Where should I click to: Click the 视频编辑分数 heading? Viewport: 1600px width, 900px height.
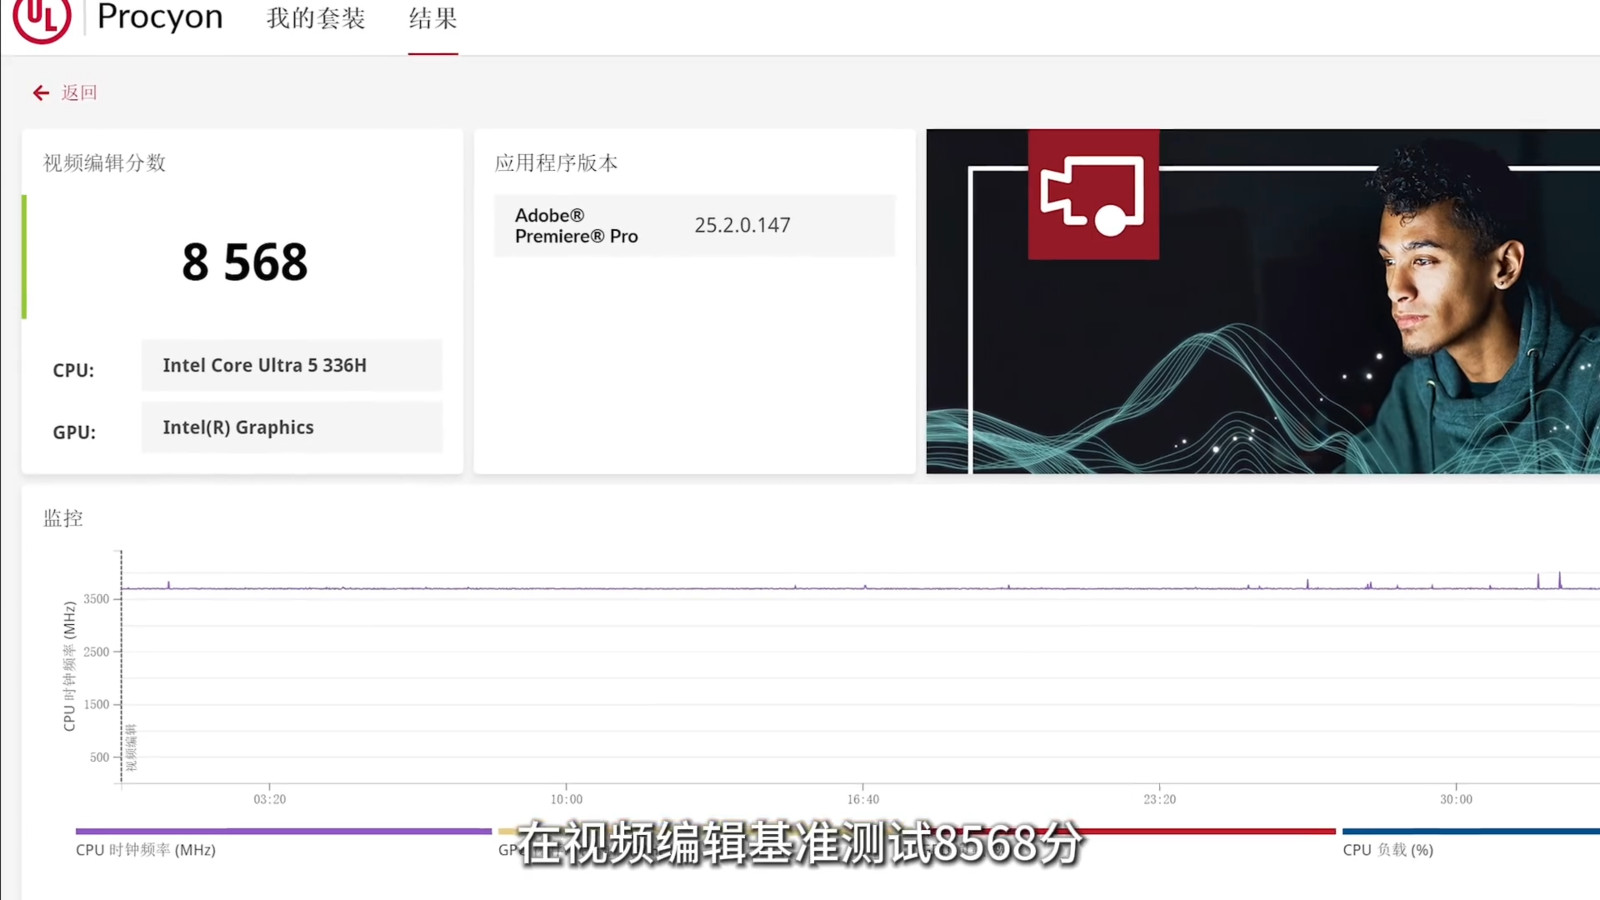click(104, 163)
